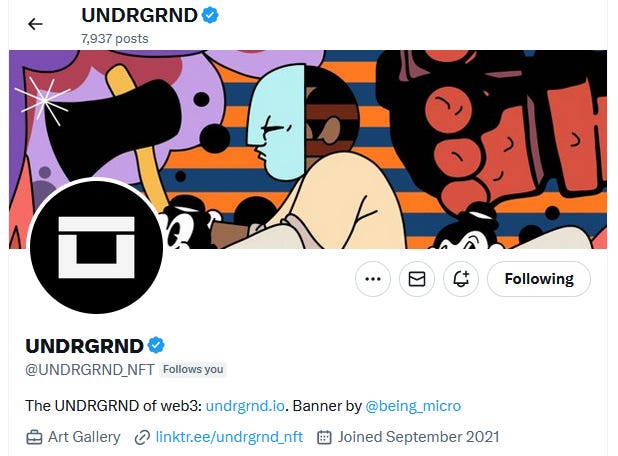618x456 pixels.
Task: Select the Art Gallery category label
Action: point(84,437)
